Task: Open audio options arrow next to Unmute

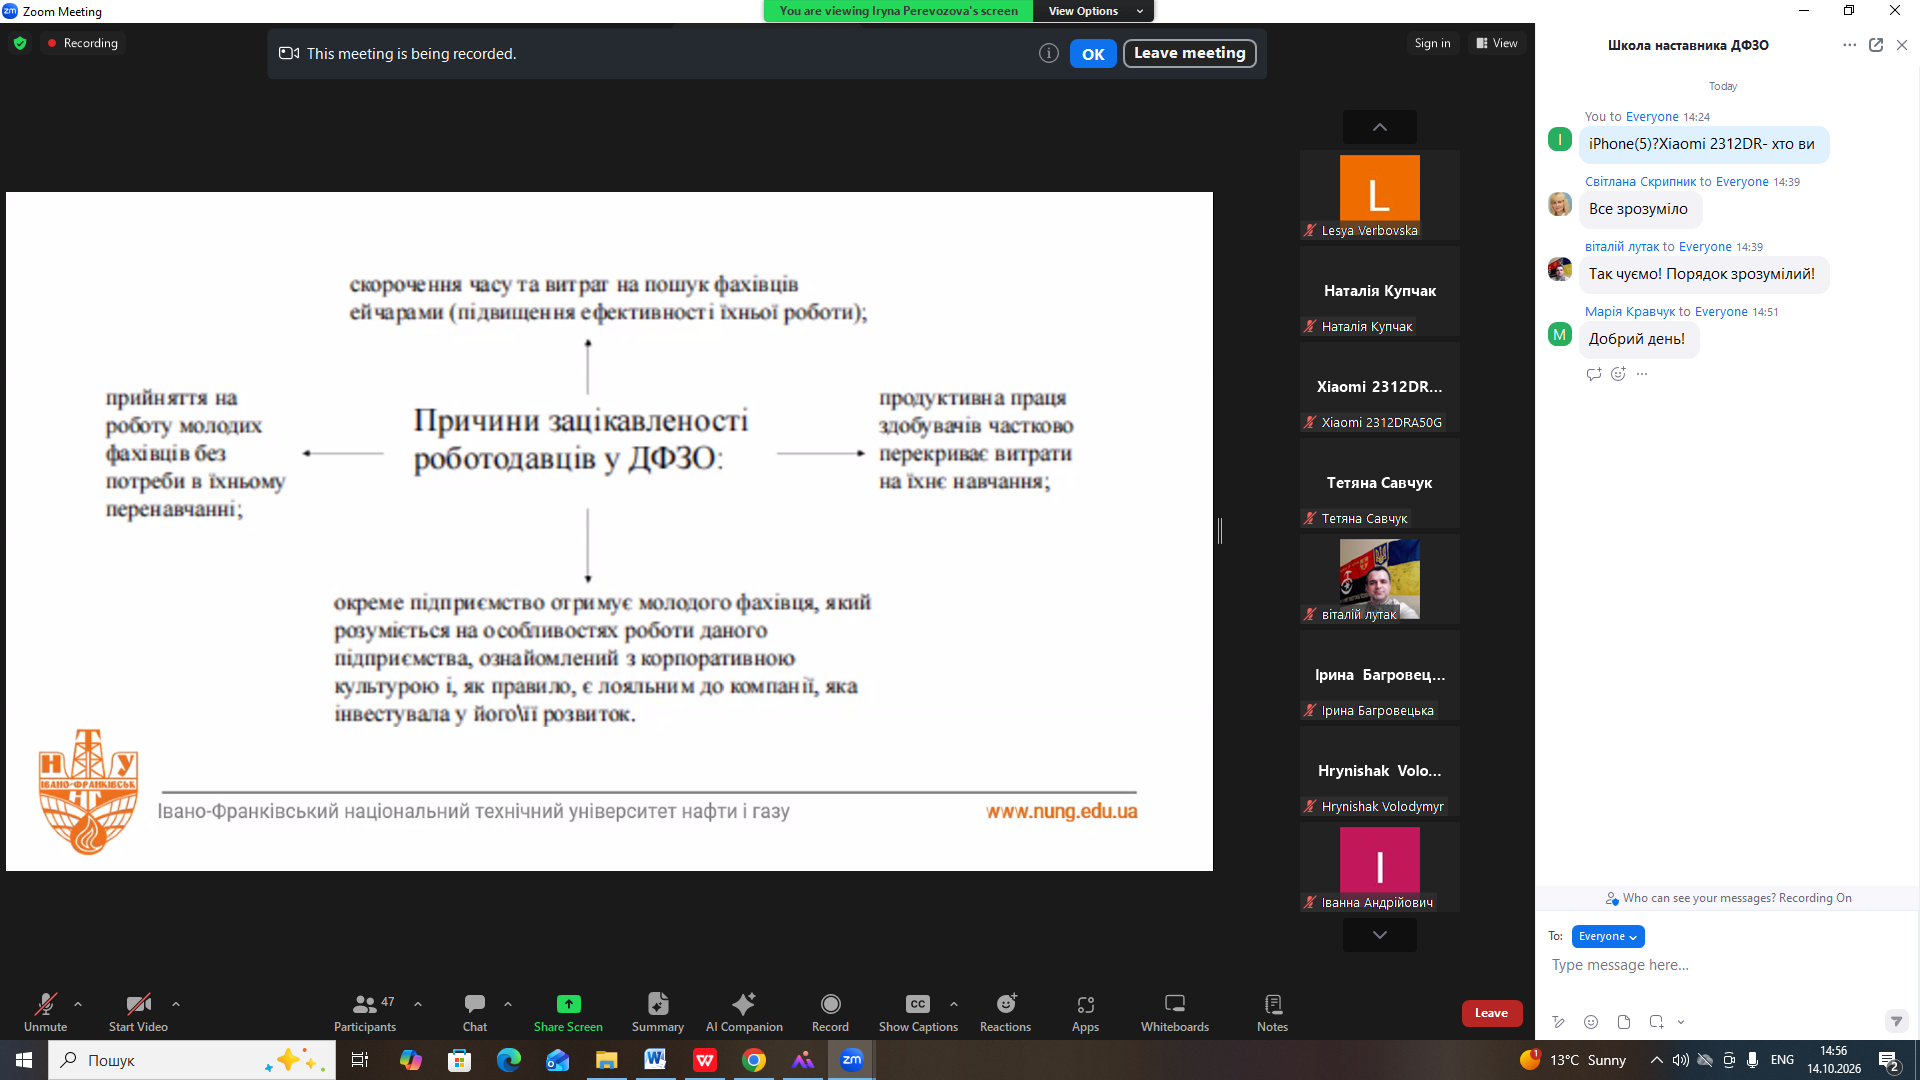Action: [78, 1004]
